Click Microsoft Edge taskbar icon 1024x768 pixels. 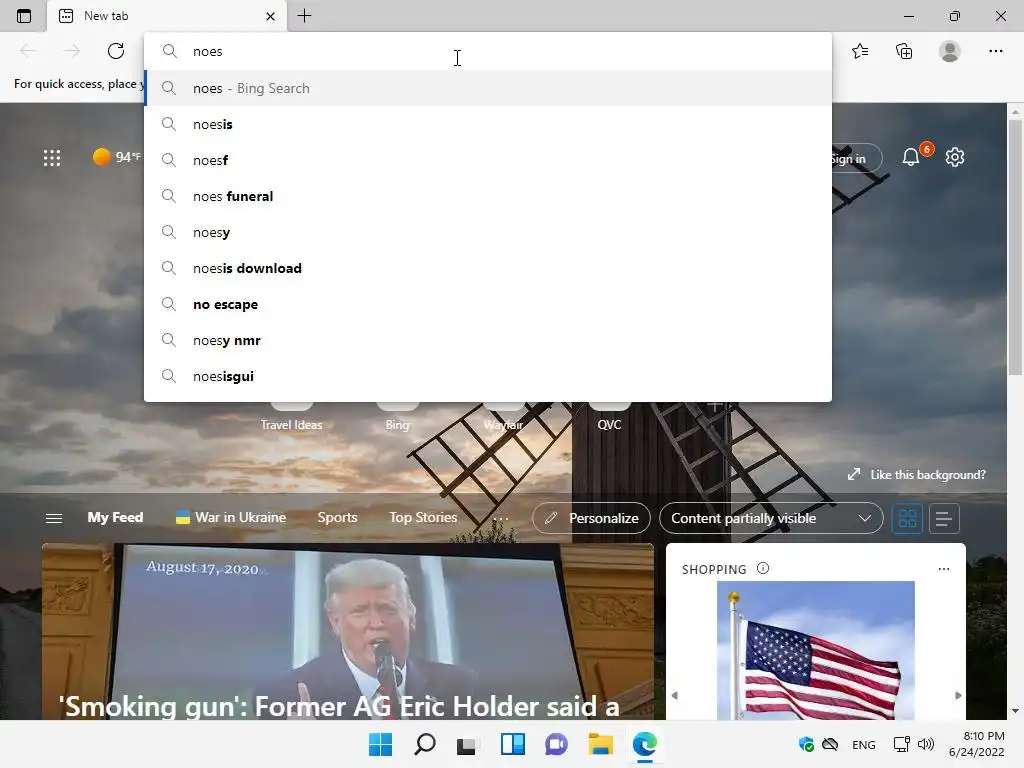[645, 744]
